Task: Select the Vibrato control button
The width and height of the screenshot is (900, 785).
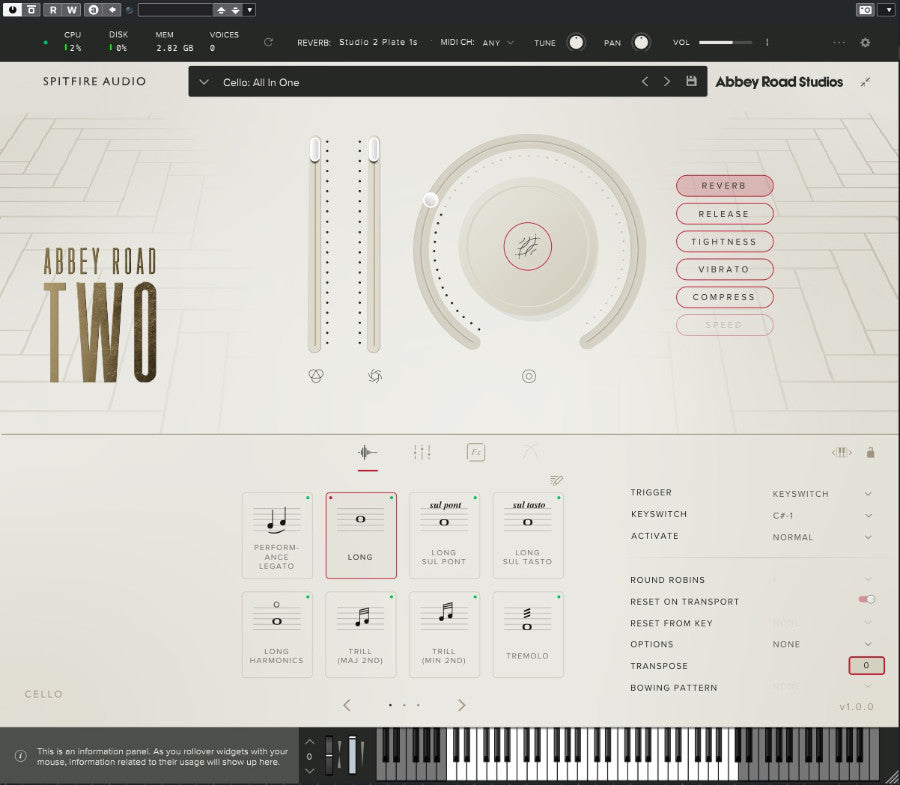Action: [724, 269]
